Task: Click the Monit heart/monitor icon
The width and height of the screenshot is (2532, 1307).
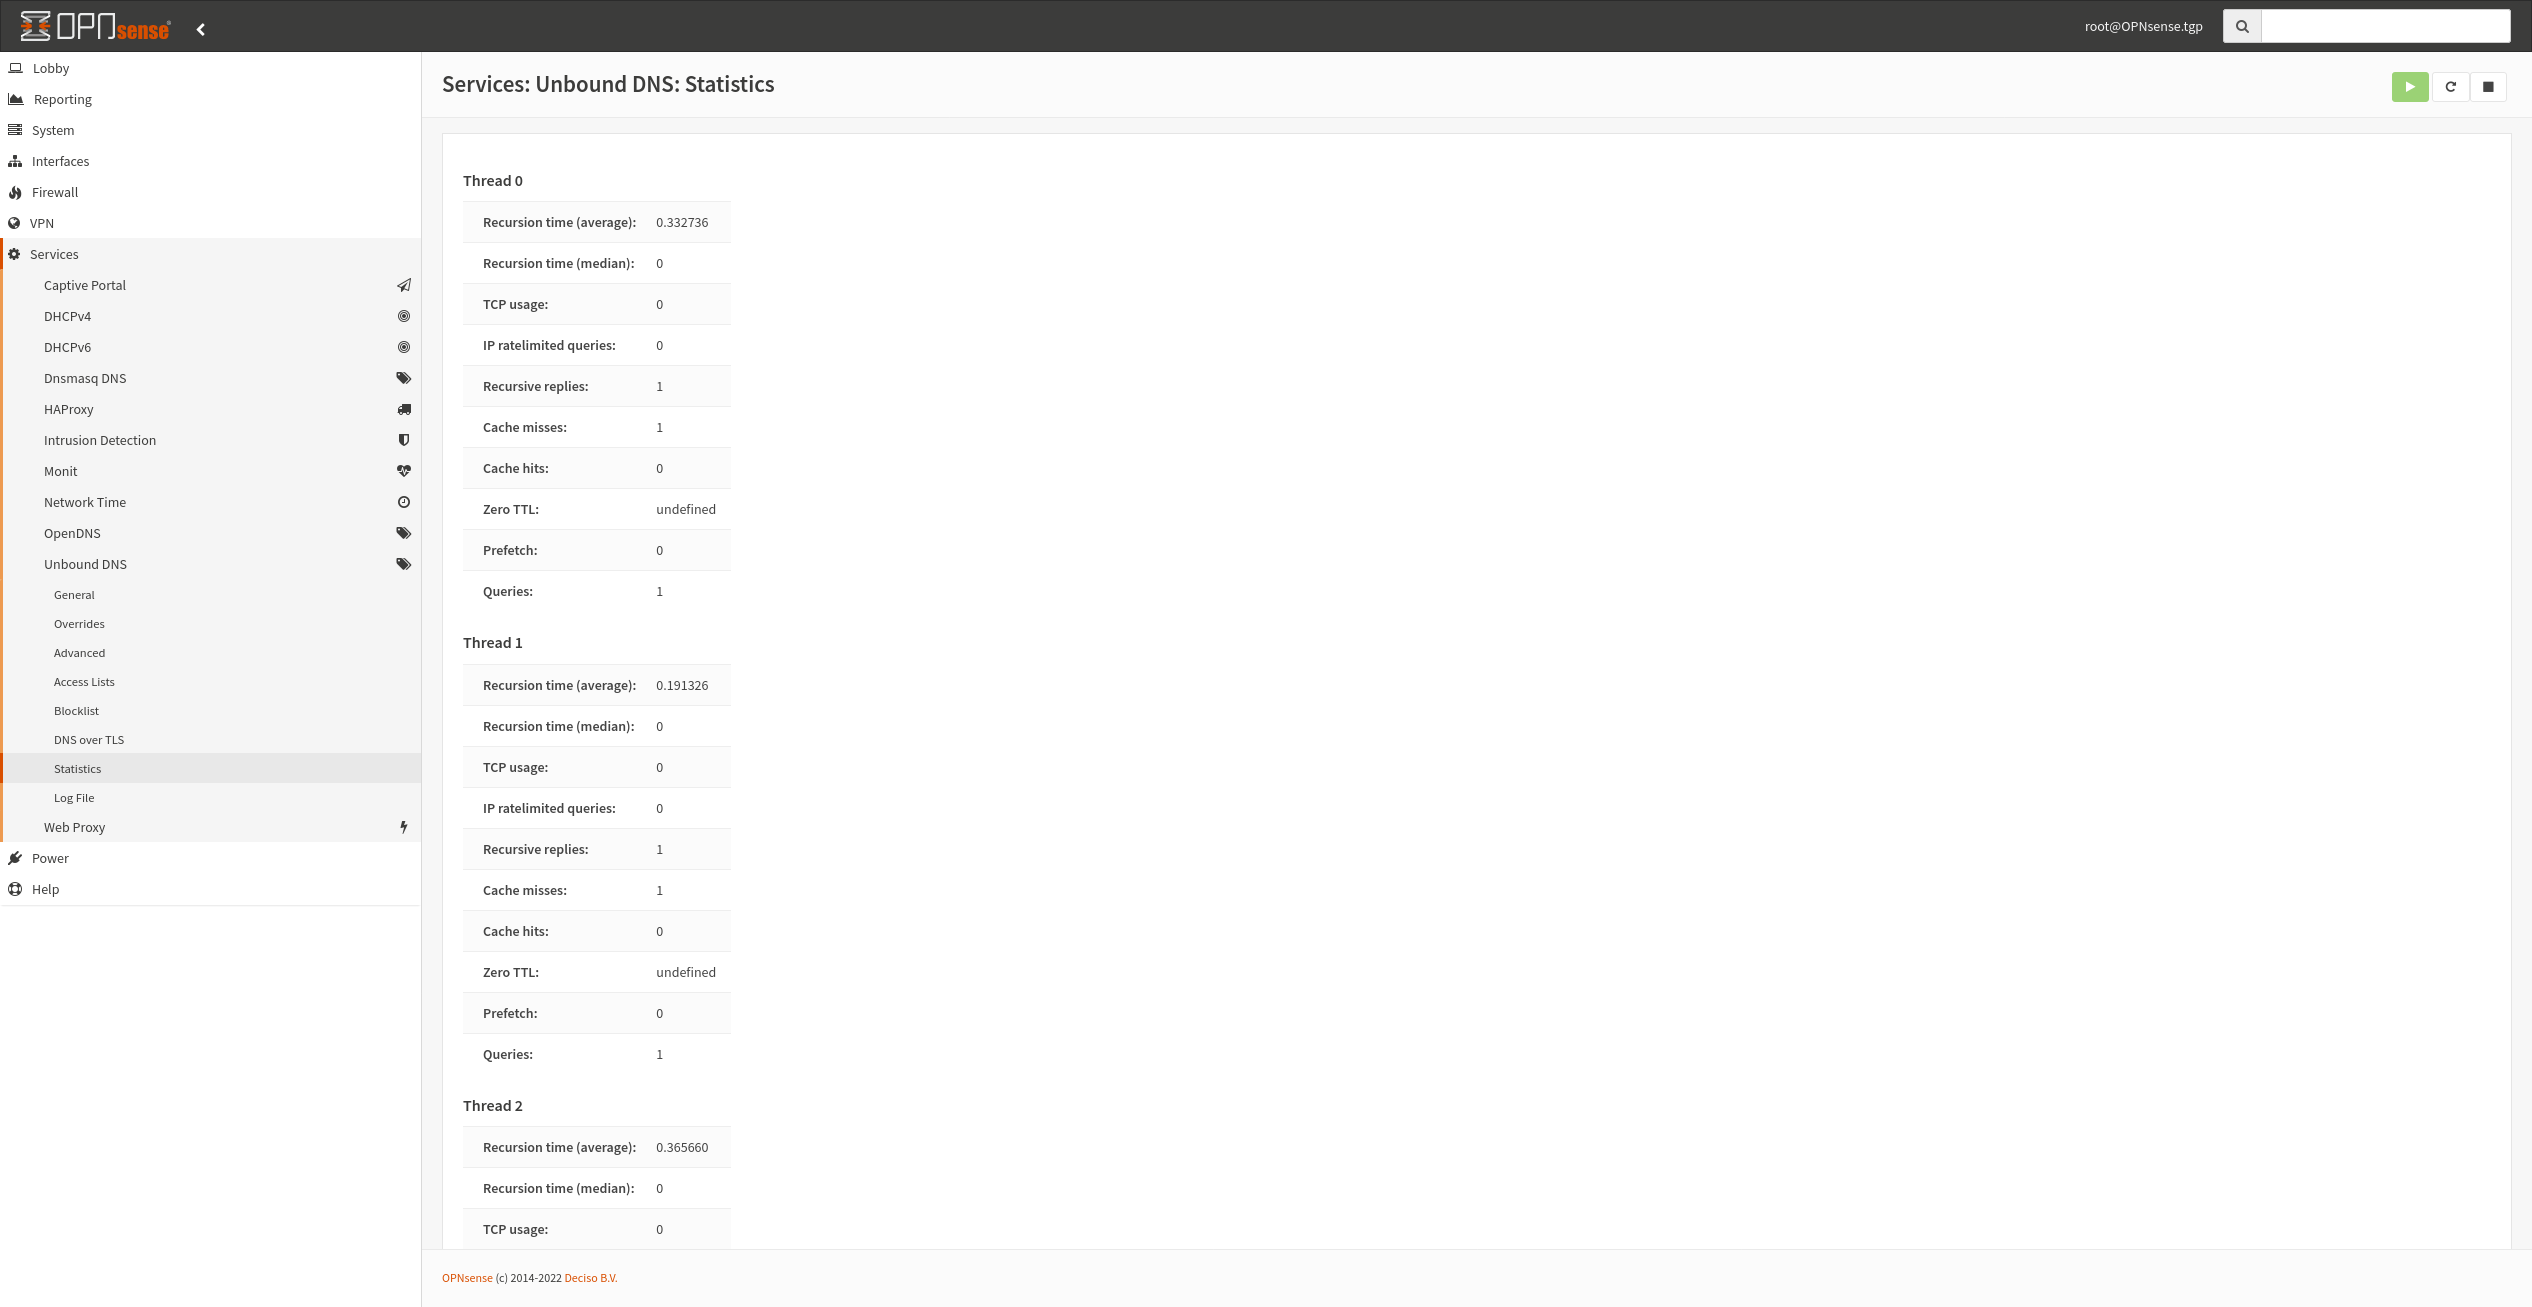Action: pos(403,472)
